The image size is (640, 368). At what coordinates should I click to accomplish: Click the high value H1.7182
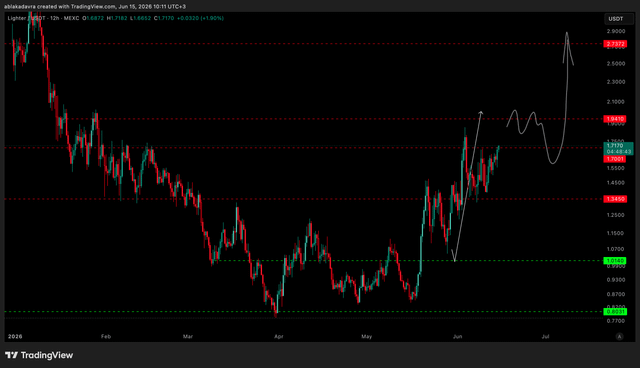[x=117, y=18]
